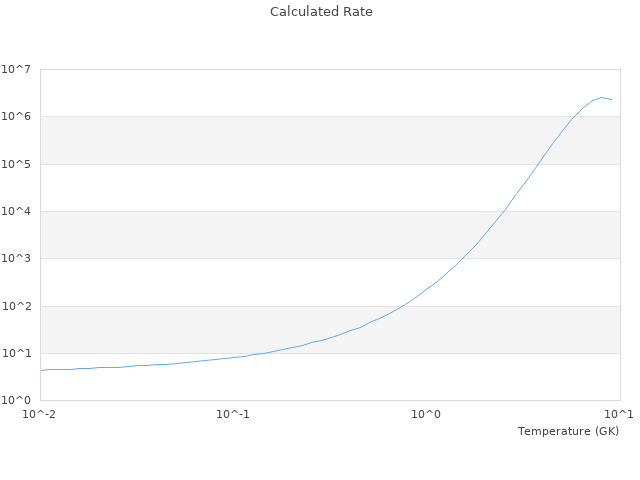This screenshot has height=480, width=640.
Task: Click the 10^1 label on the x-axis
Action: 618,414
